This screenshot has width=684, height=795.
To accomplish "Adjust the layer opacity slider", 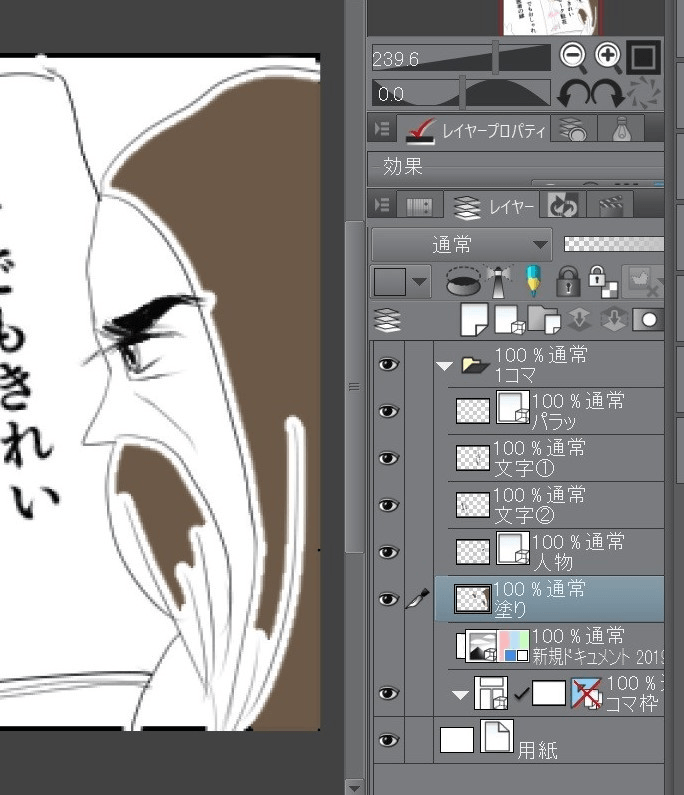I will [614, 244].
